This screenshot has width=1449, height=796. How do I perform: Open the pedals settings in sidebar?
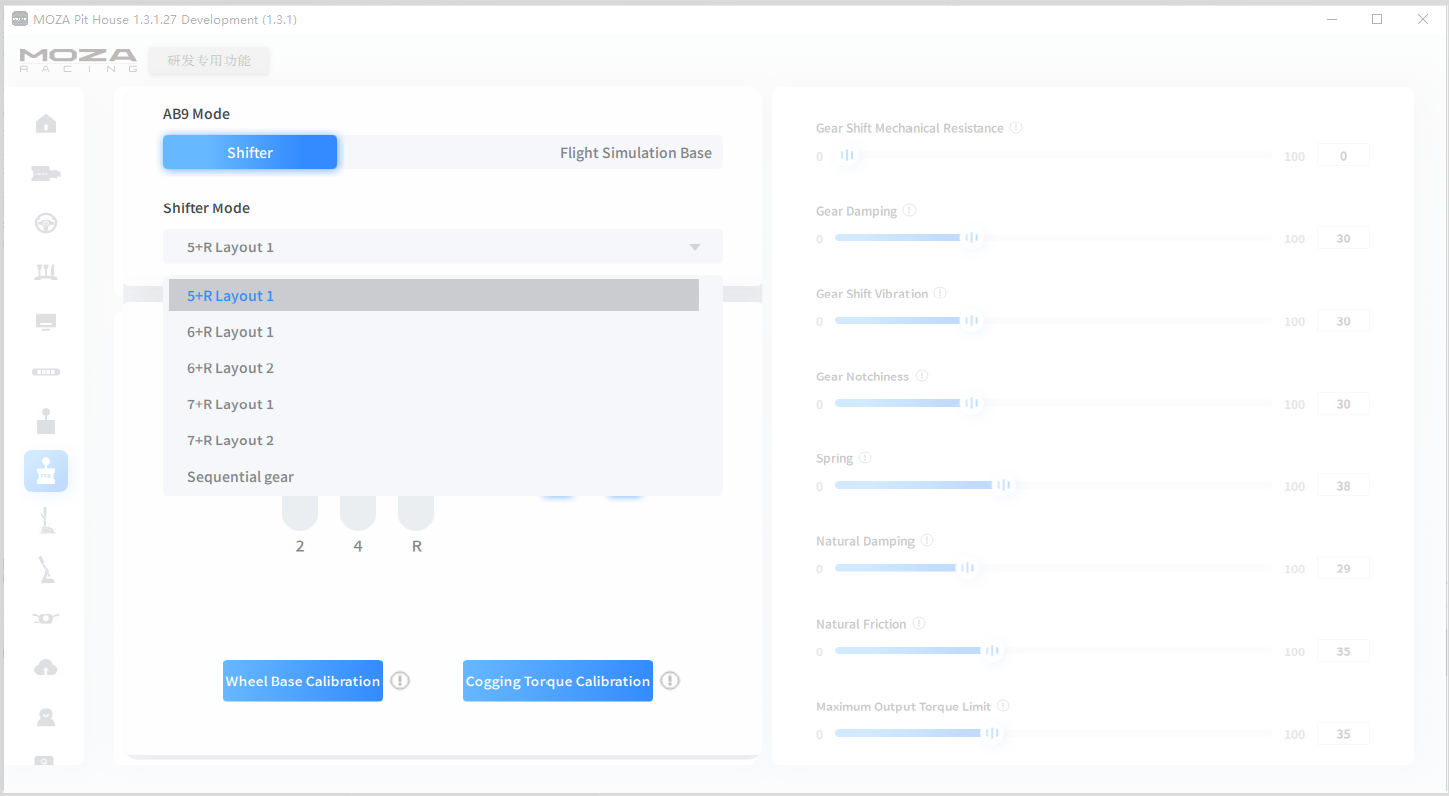point(46,272)
